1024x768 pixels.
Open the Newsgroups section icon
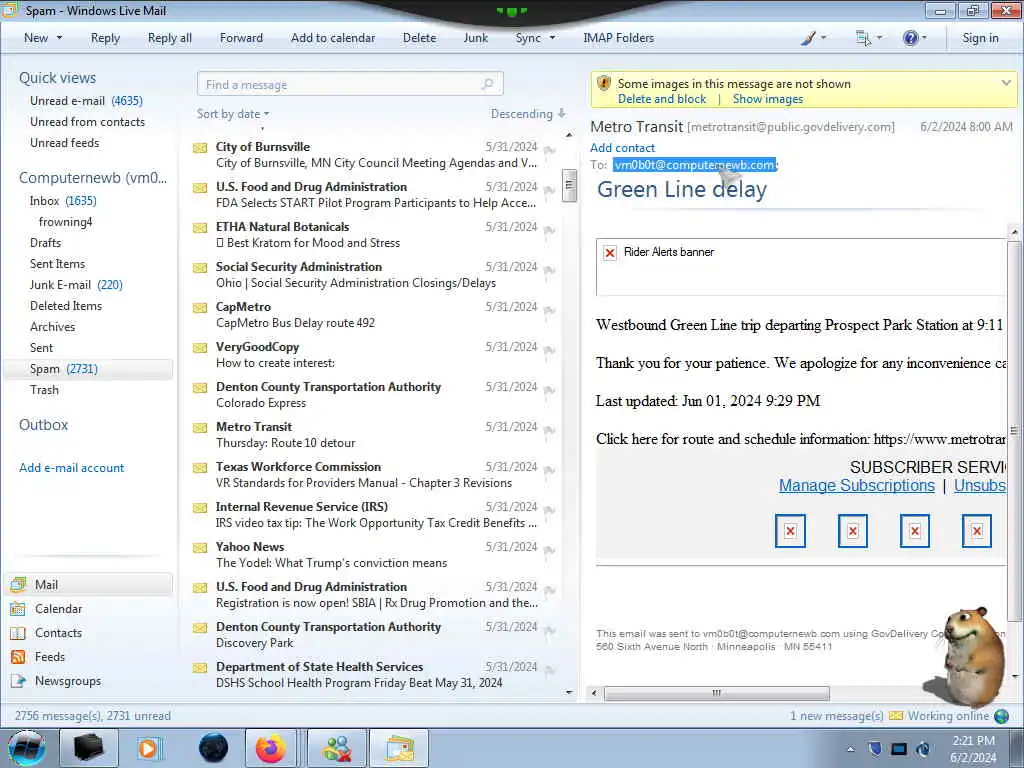(18, 680)
